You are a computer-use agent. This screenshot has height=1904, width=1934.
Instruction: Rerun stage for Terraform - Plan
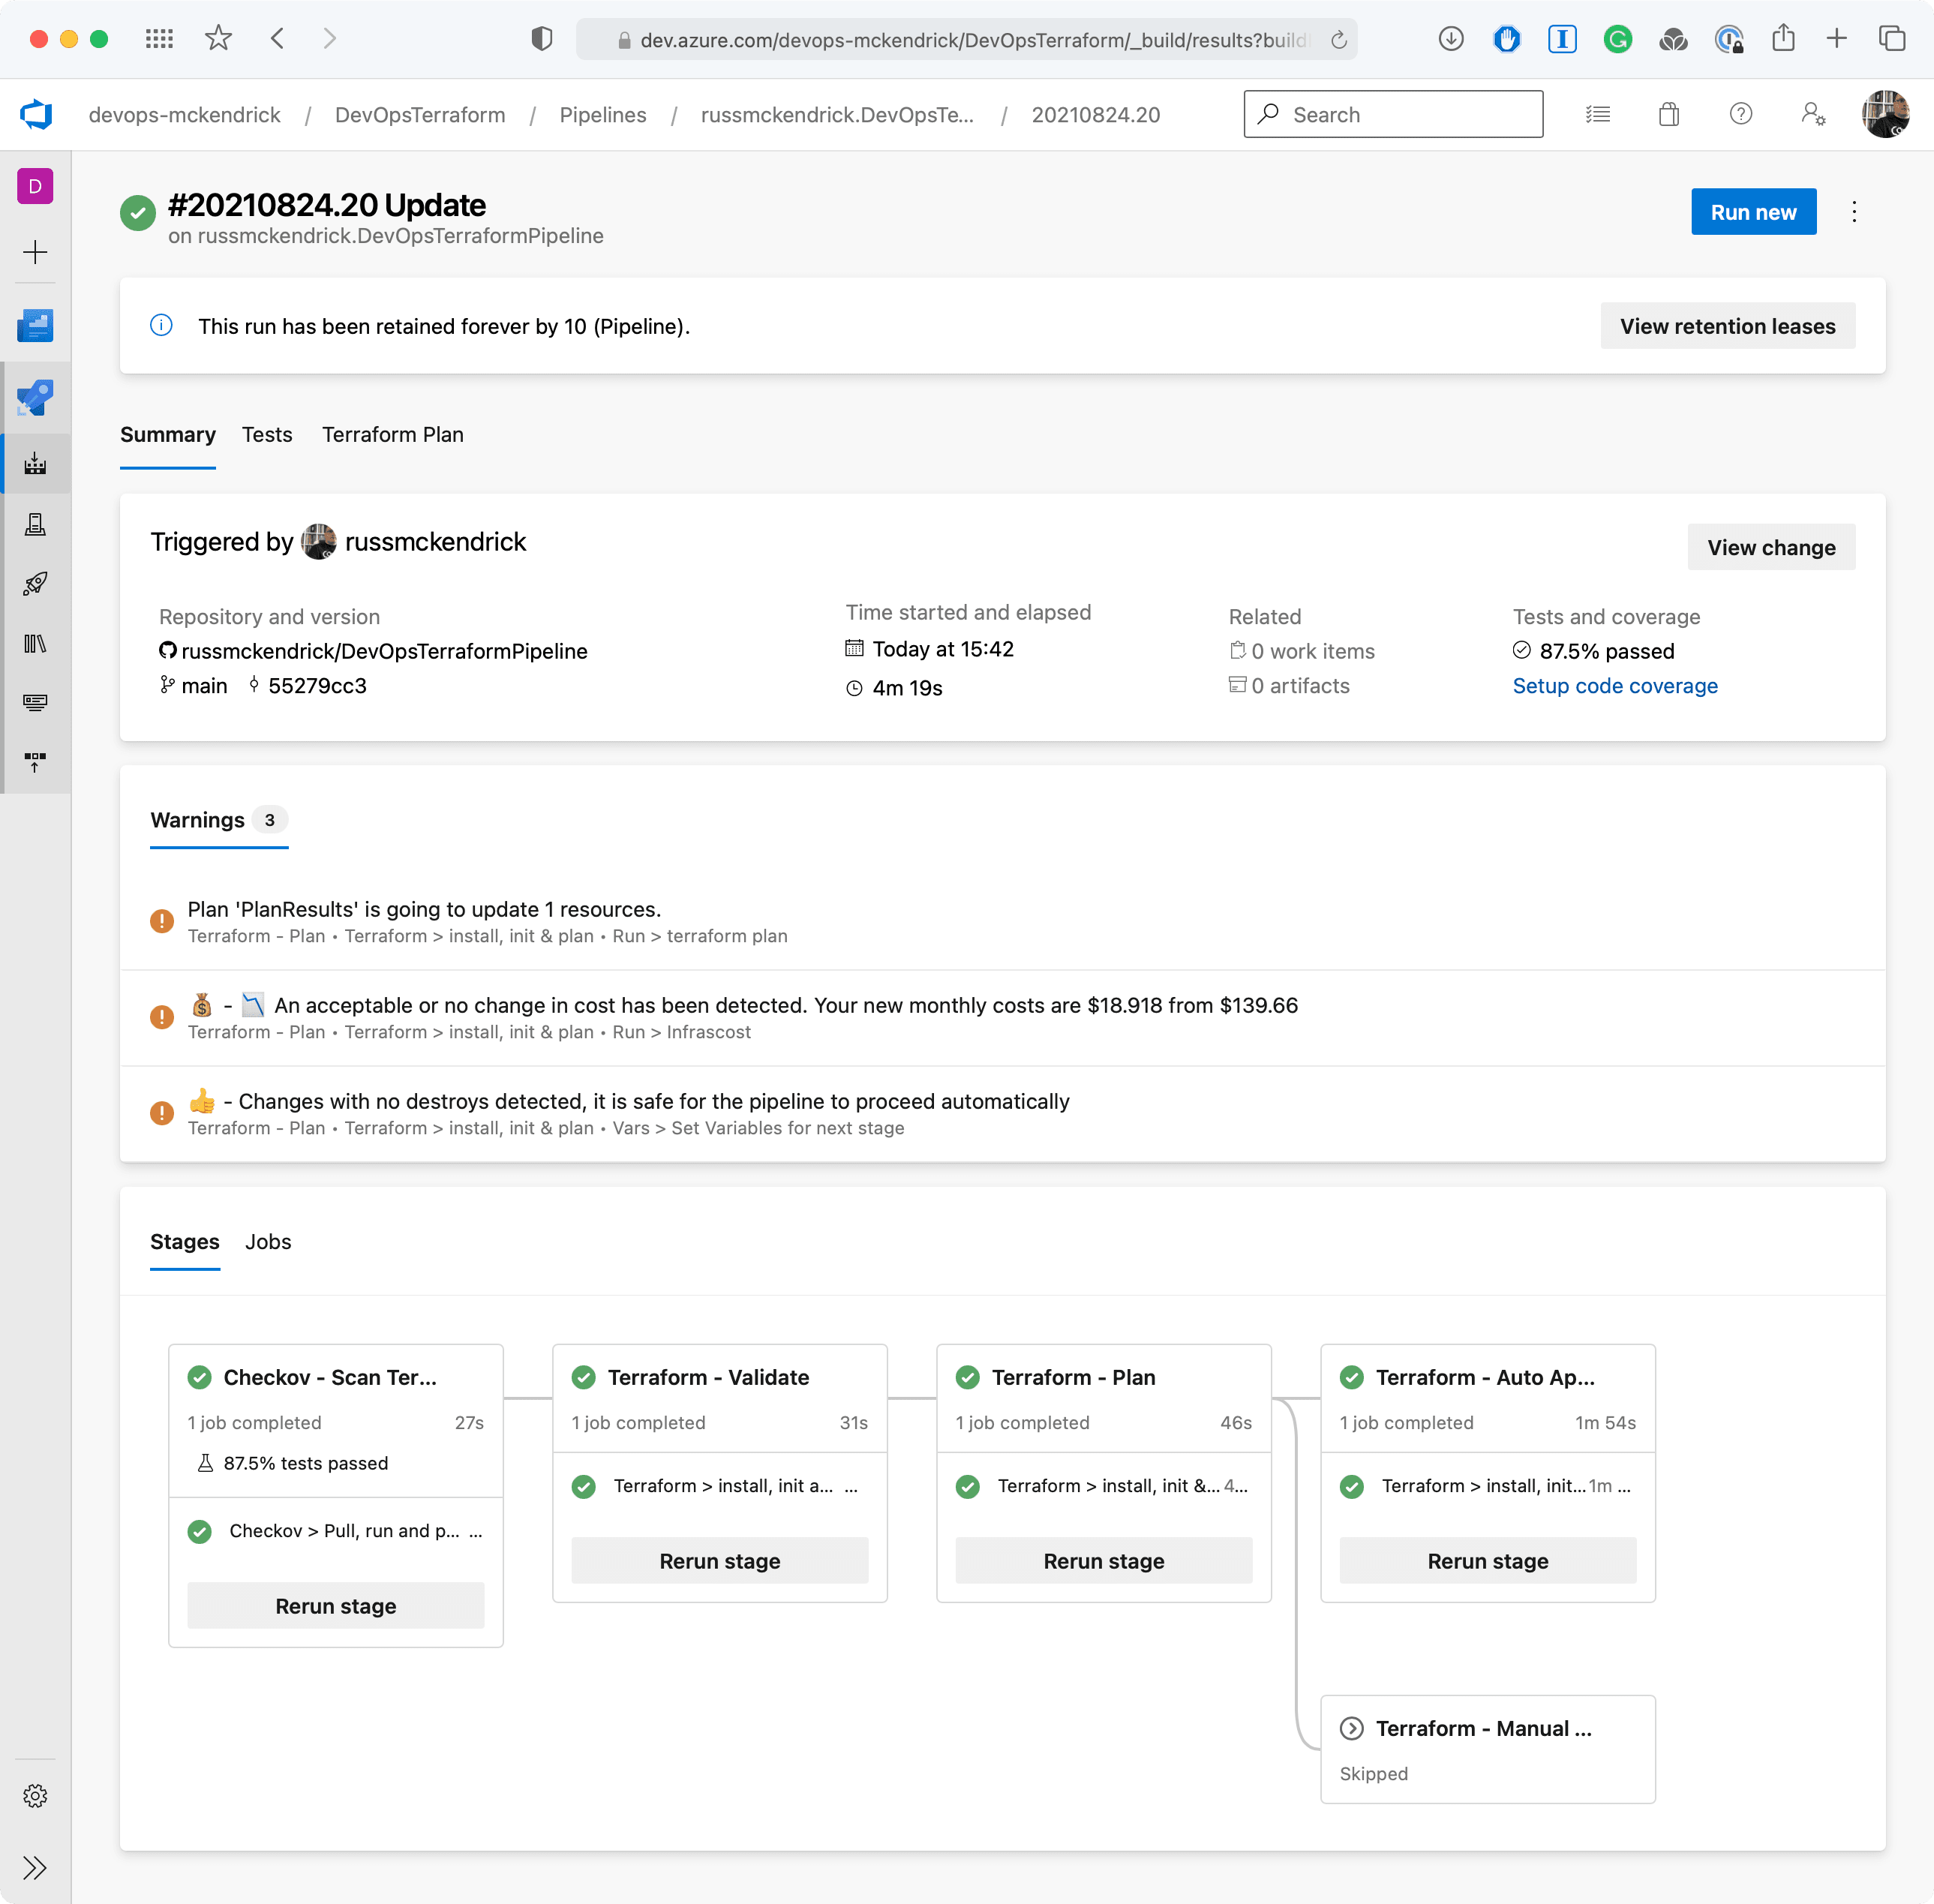[x=1103, y=1561]
